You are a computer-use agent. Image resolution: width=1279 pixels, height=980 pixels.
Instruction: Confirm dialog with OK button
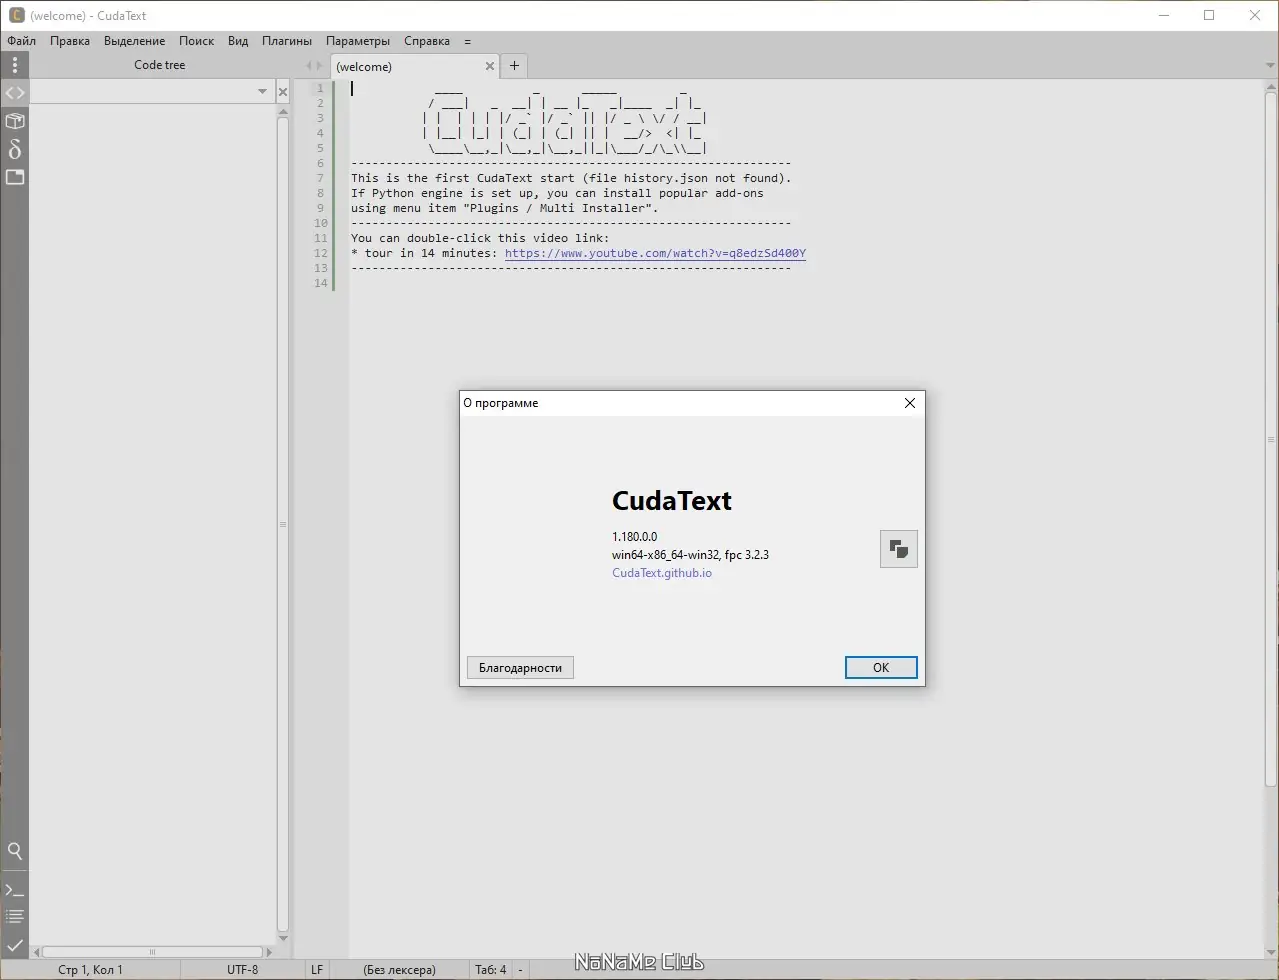881,668
